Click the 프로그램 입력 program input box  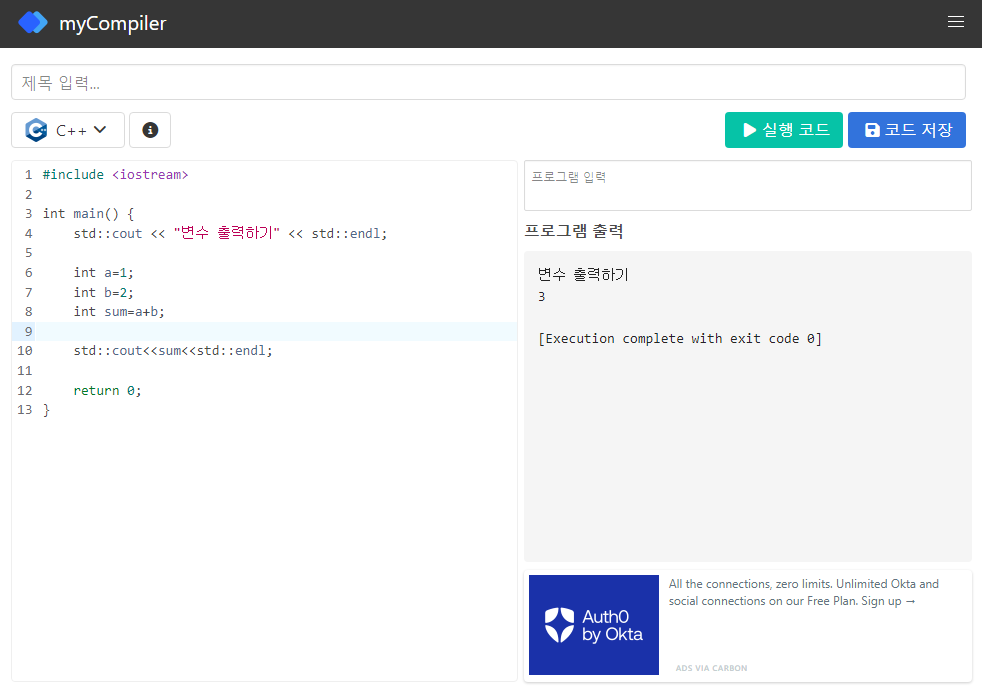point(748,186)
